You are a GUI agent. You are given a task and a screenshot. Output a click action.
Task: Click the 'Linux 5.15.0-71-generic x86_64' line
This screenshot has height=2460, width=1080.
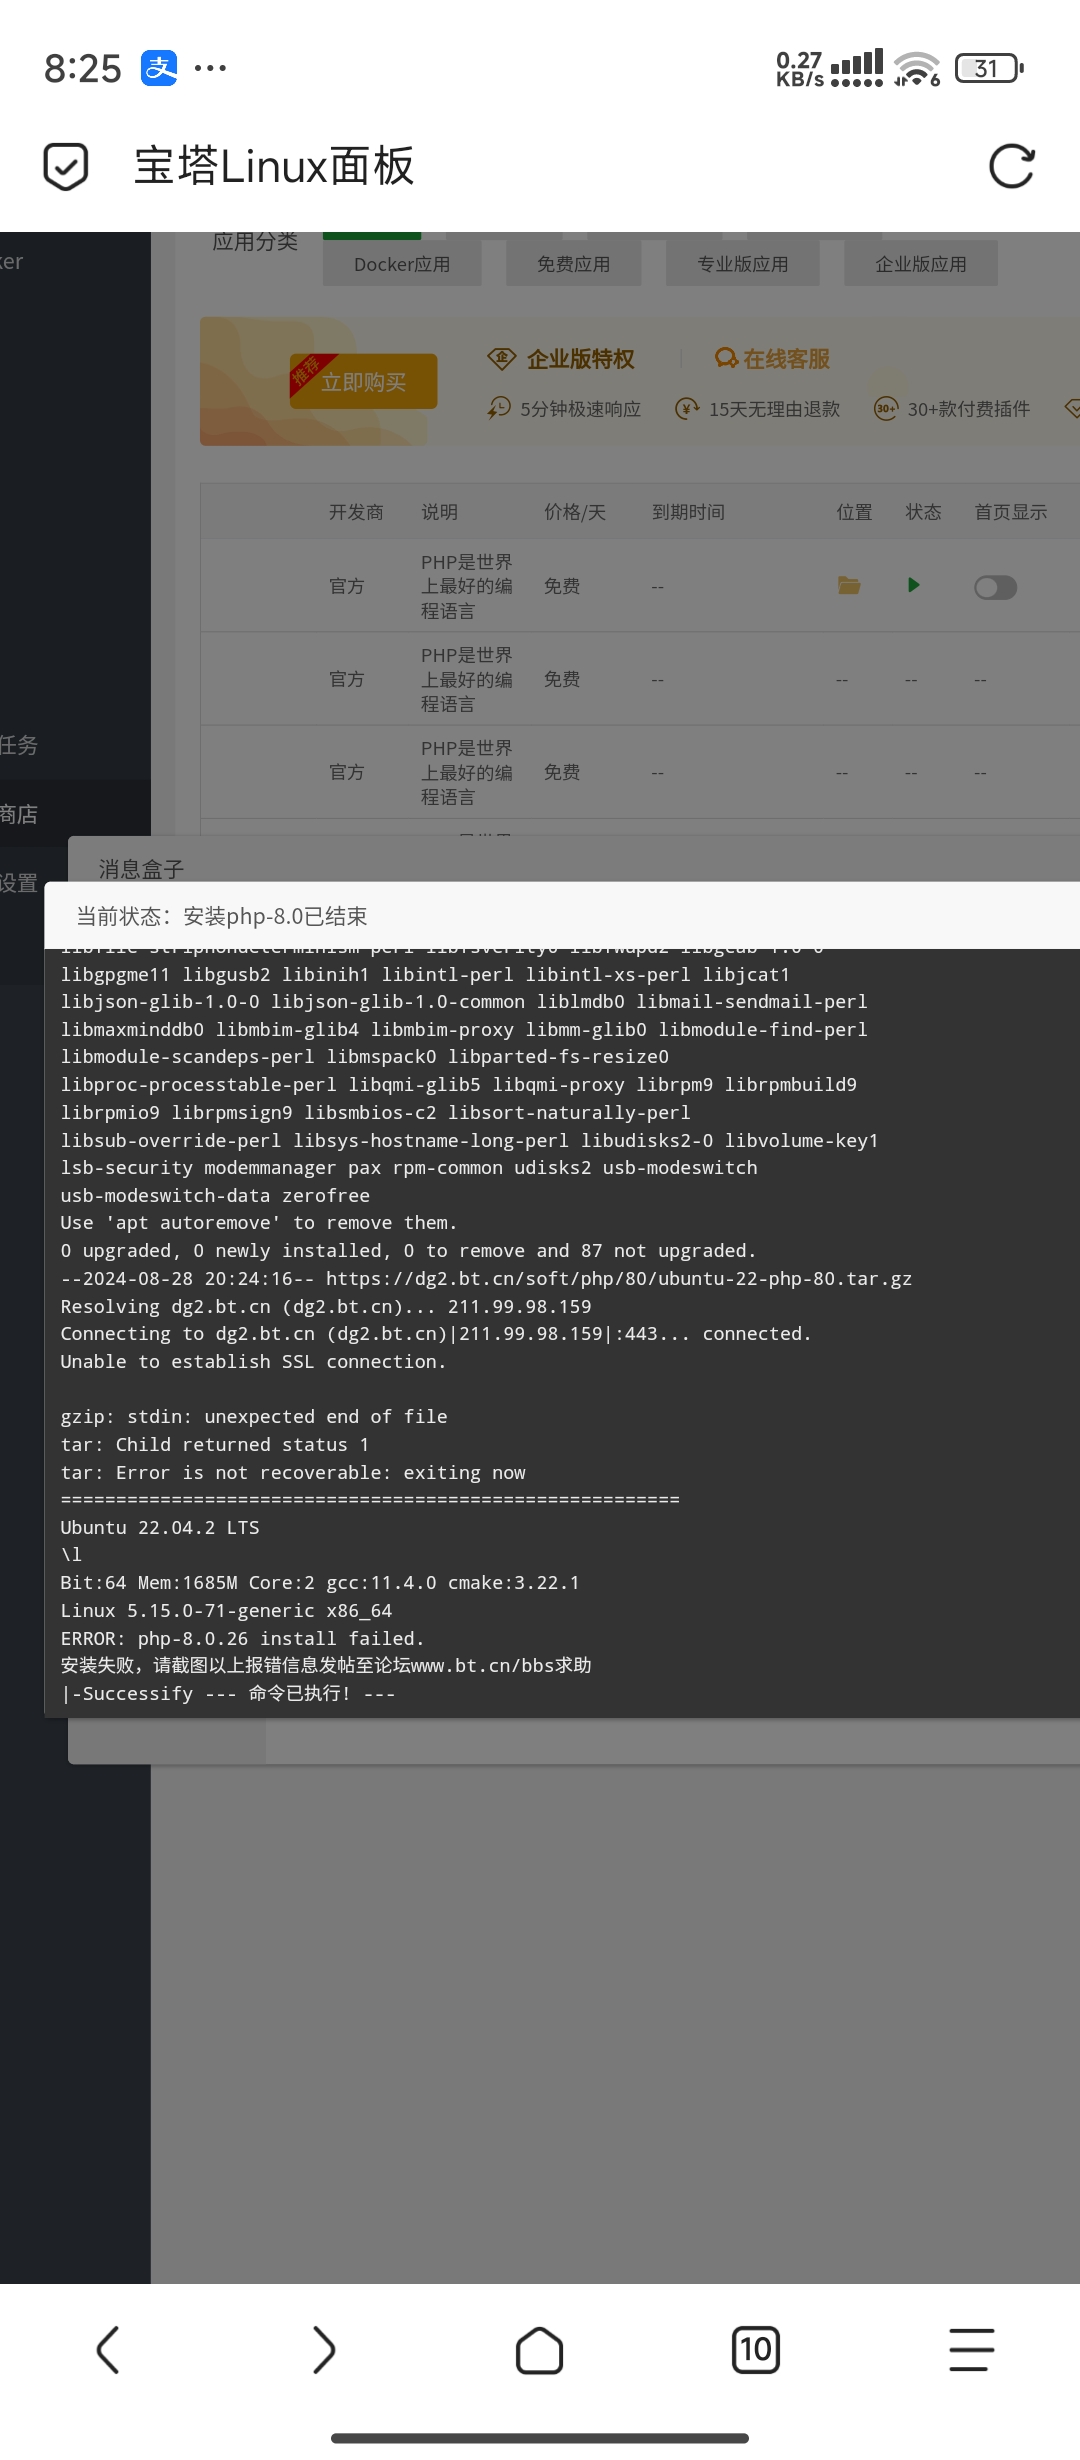pos(226,1610)
